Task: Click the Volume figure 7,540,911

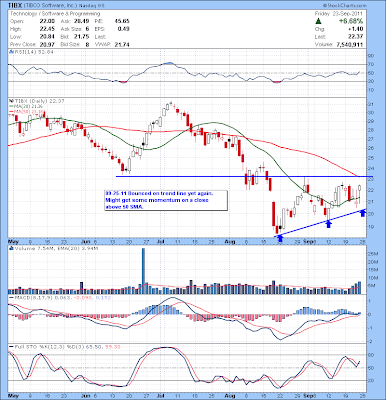Action: point(350,44)
